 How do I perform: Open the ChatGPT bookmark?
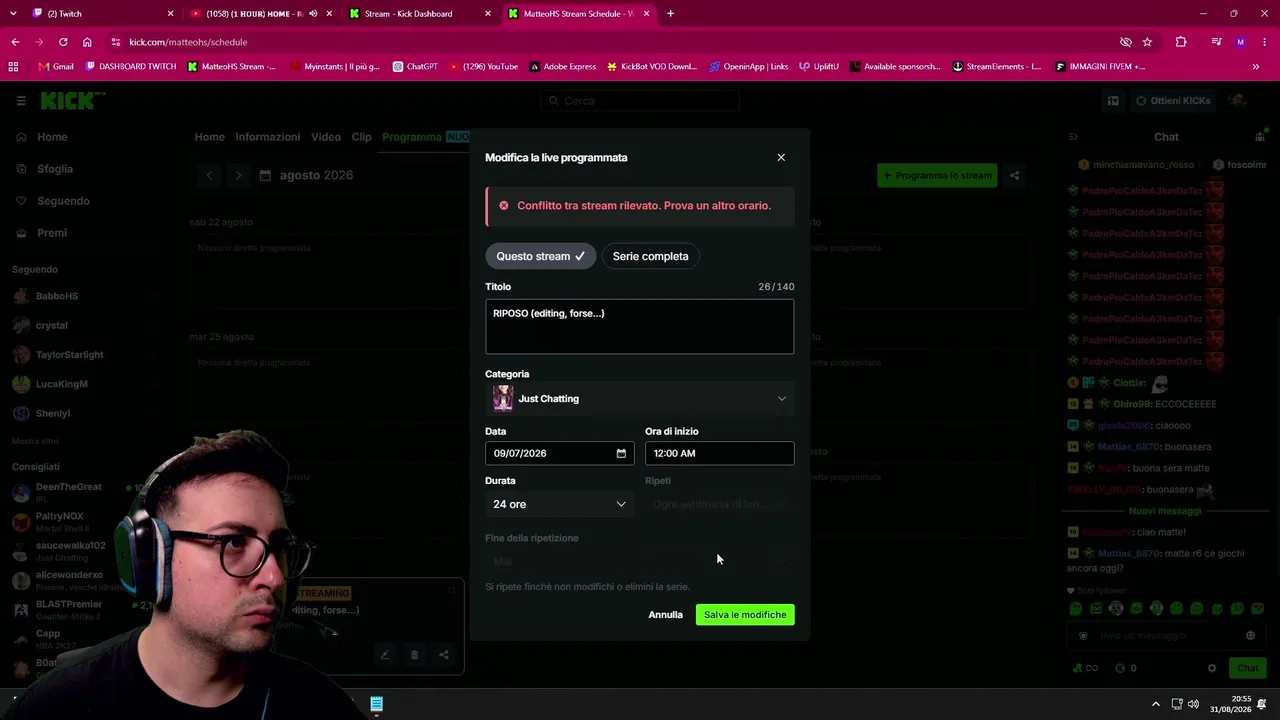click(415, 67)
